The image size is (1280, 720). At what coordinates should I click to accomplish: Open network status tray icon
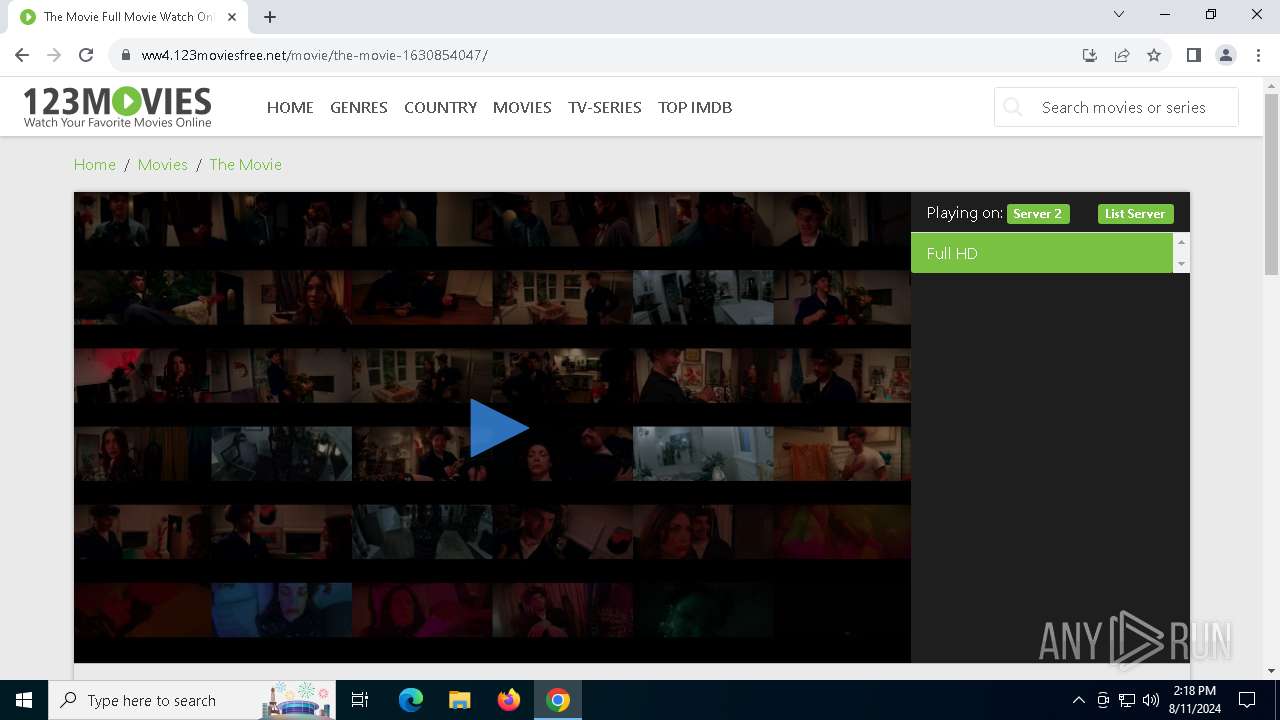point(1127,700)
